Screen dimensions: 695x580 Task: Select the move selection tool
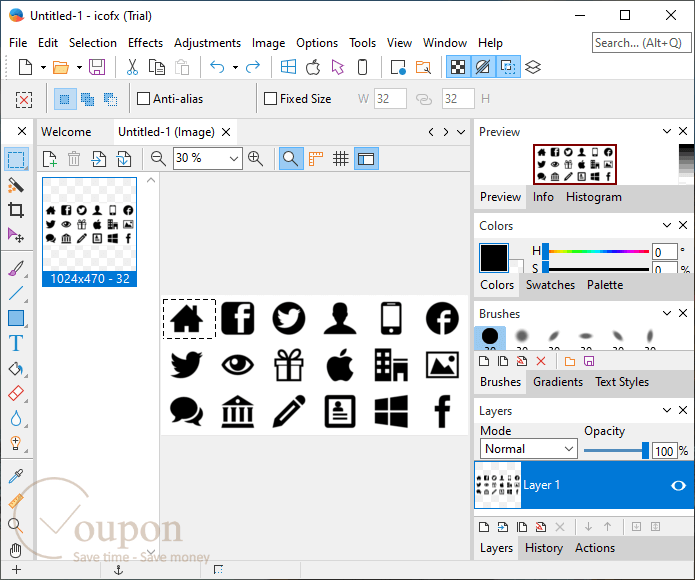16,235
